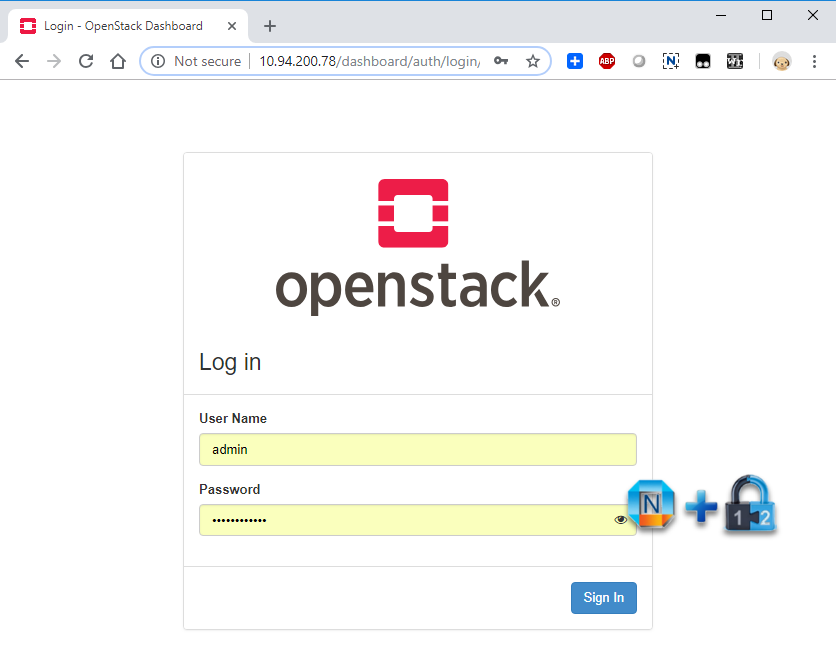Go back to the previous page
Screen dimensions: 836x654
[x=22, y=61]
